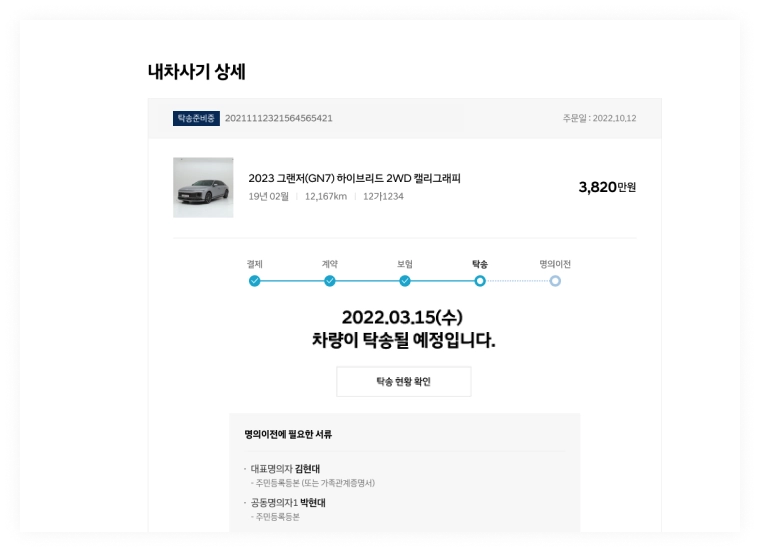Click the 대표명의자 김현대 line
Image resolution: width=760 pixels, height=552 pixels.
[285, 469]
